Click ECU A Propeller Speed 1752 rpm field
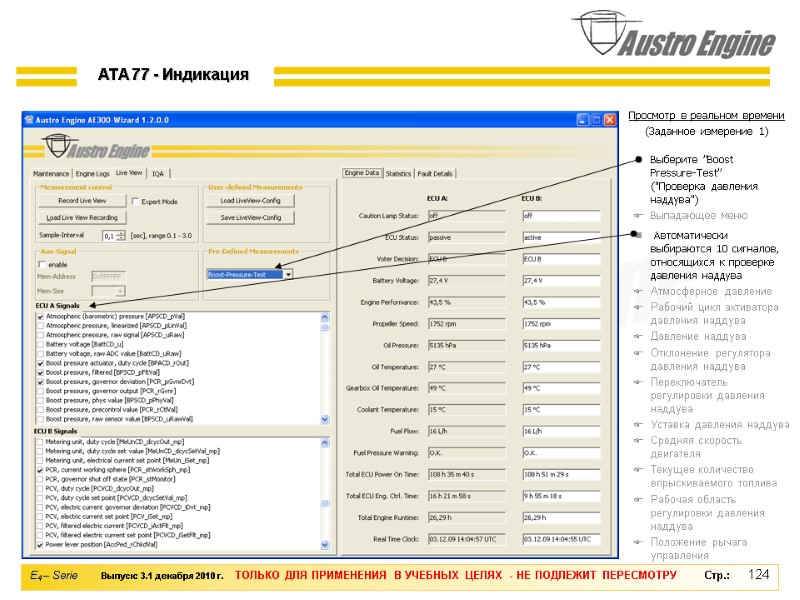 coord(467,323)
